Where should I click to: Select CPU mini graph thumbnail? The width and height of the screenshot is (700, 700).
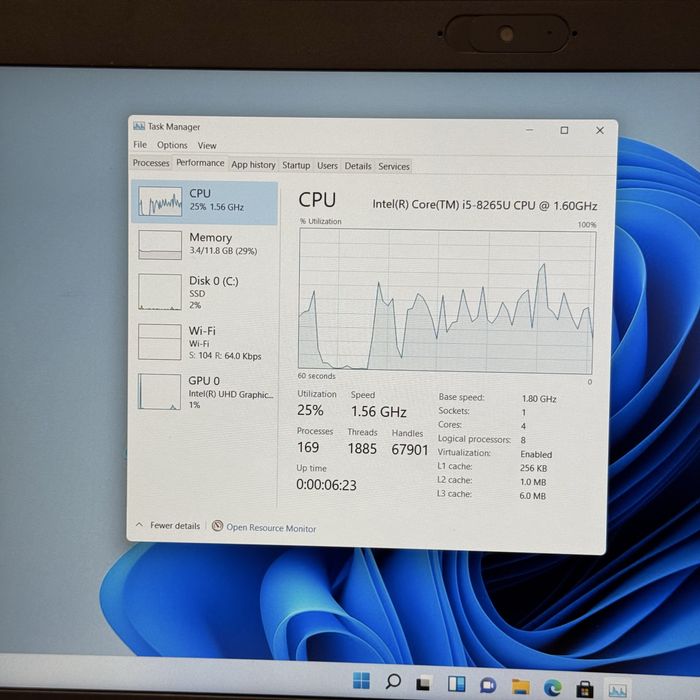pyautogui.click(x=160, y=201)
